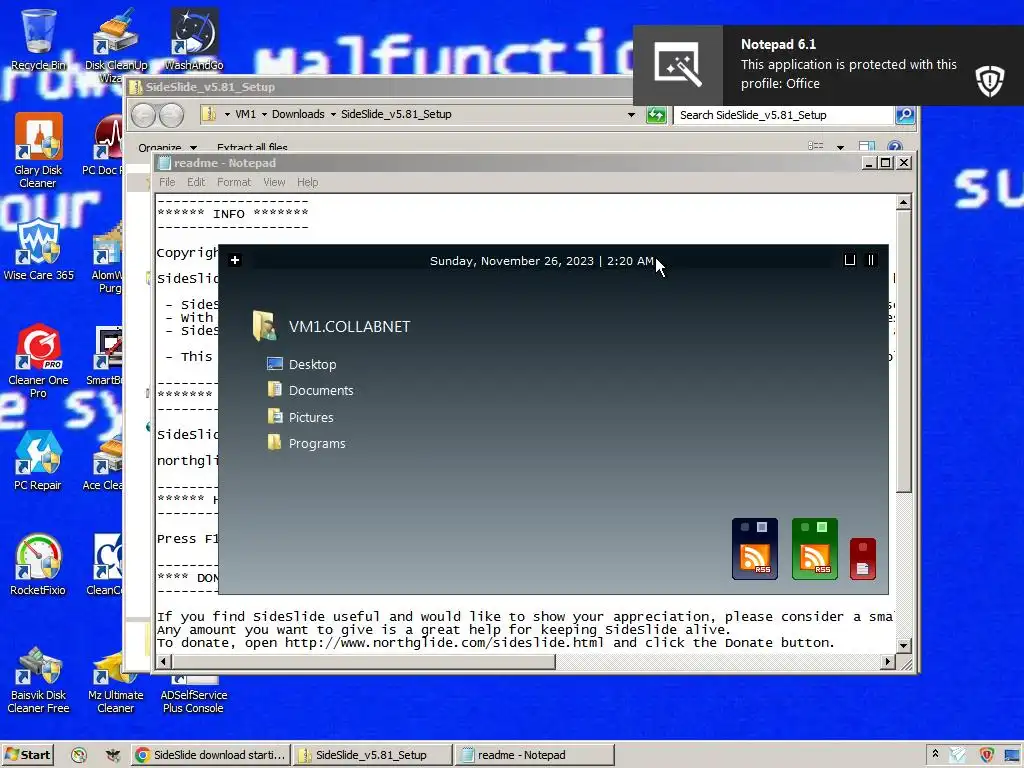This screenshot has height=768, width=1024.
Task: Toggle the Explorer preview pane button
Action: pyautogui.click(x=867, y=147)
